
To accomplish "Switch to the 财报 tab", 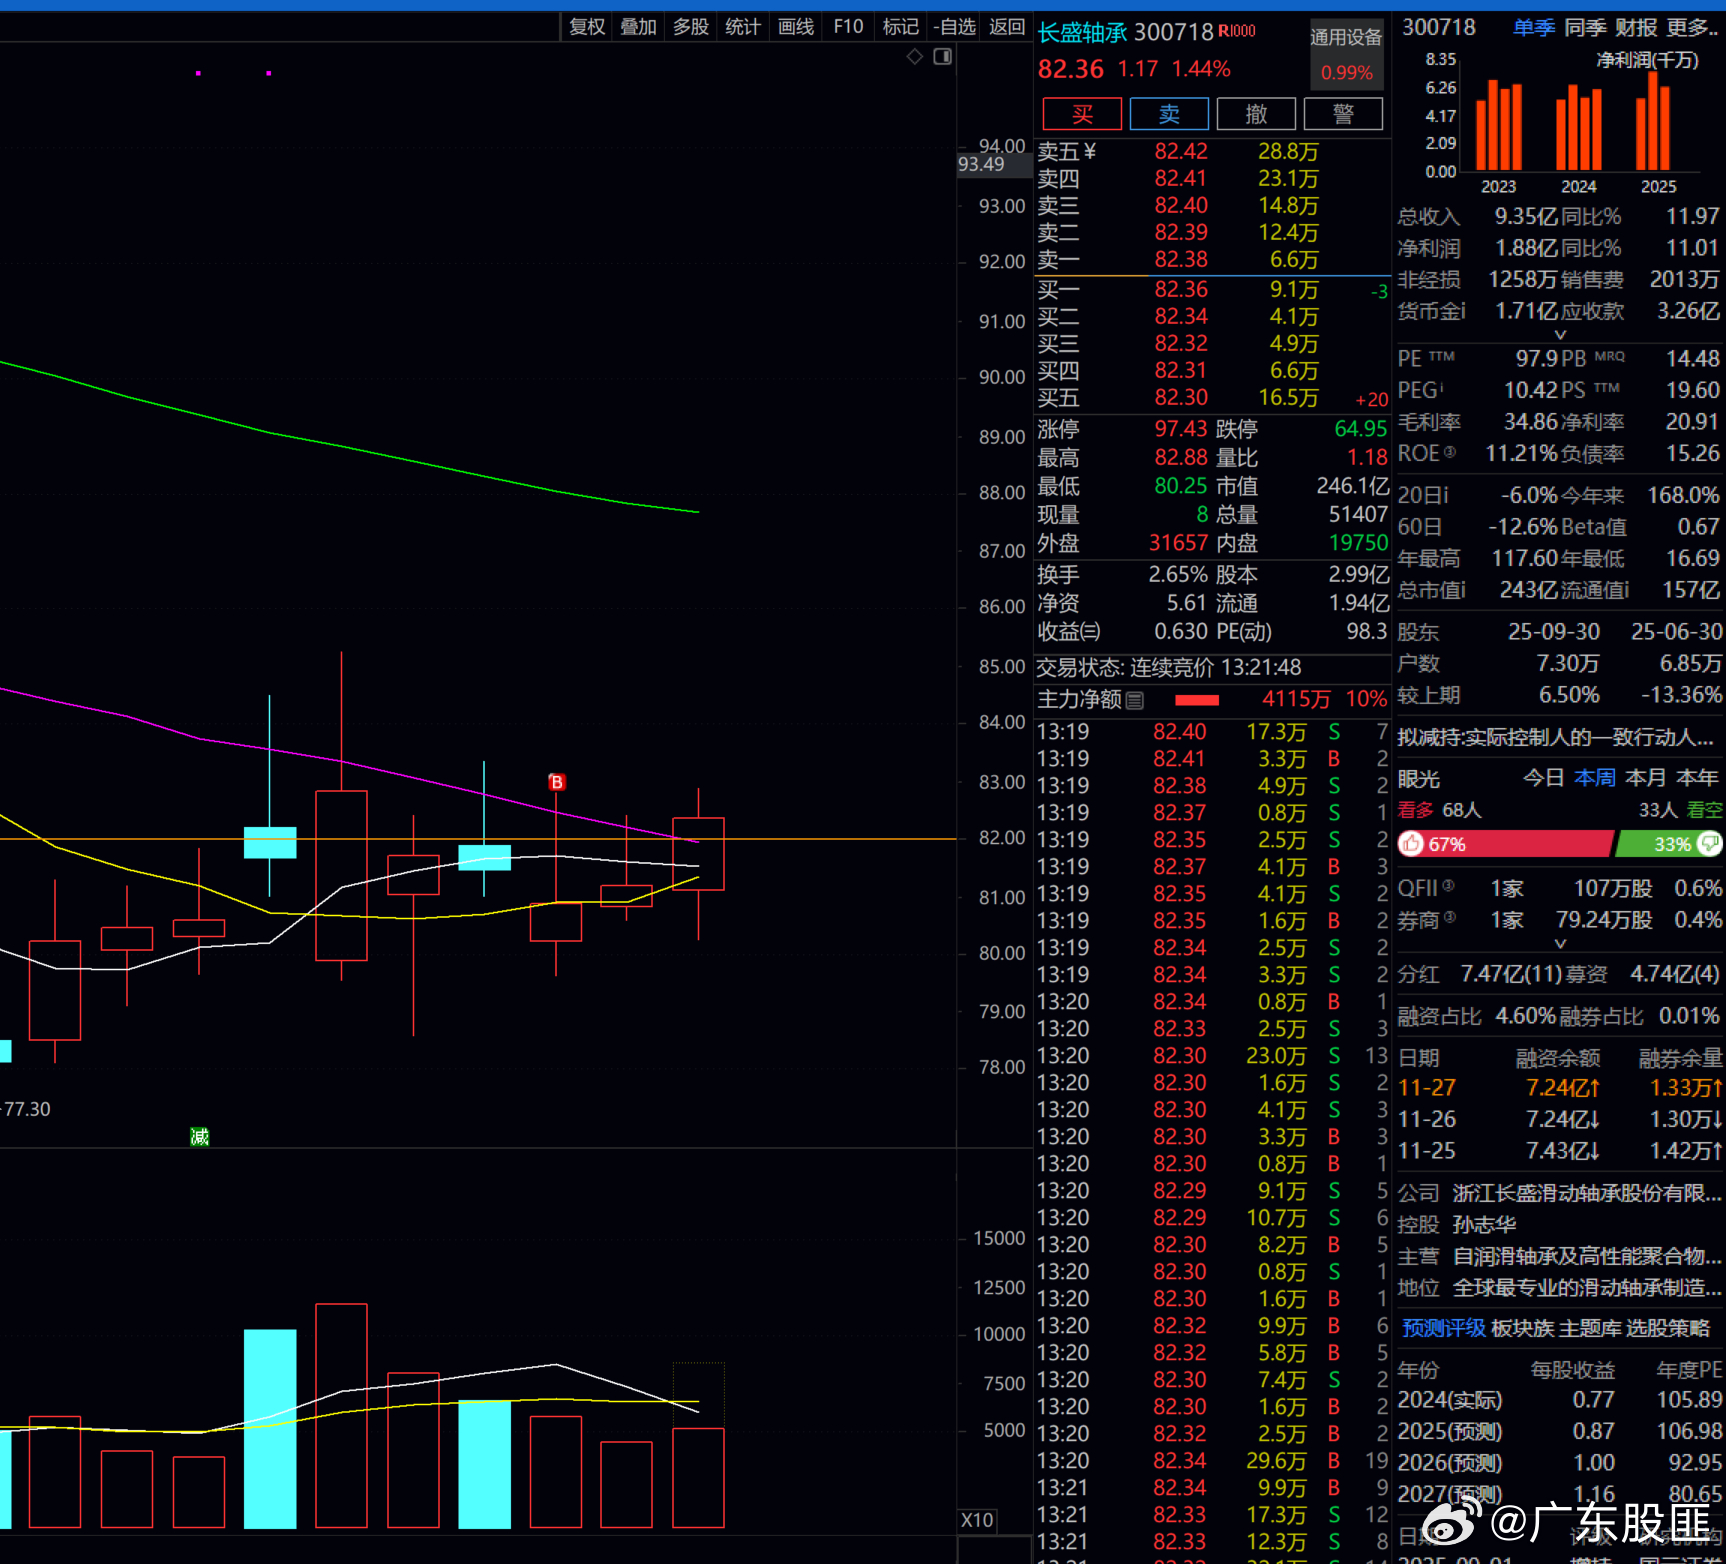I will 1636,28.
